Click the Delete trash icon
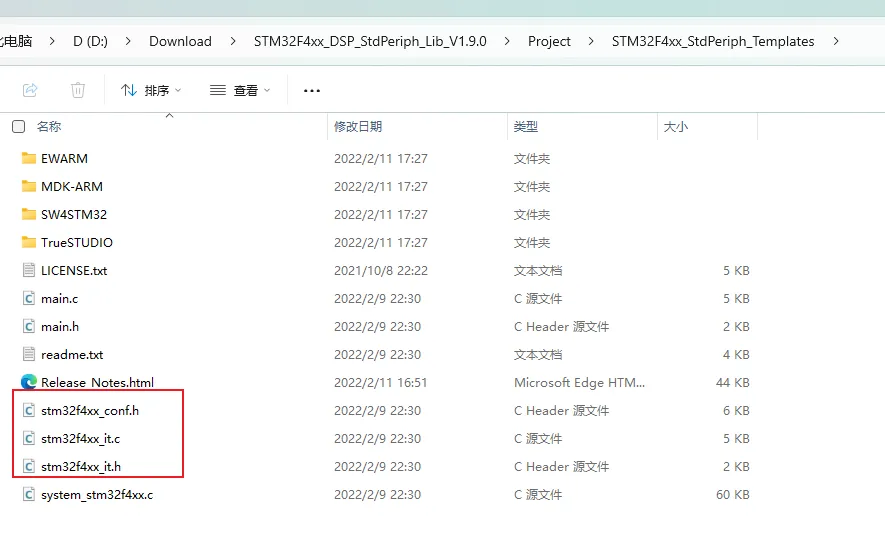 point(78,90)
